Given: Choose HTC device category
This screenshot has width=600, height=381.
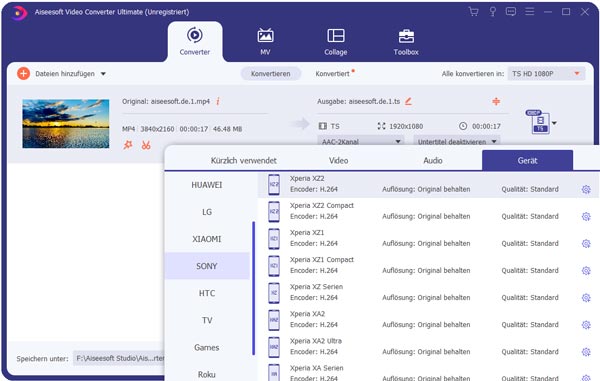Looking at the screenshot, I should point(207,293).
